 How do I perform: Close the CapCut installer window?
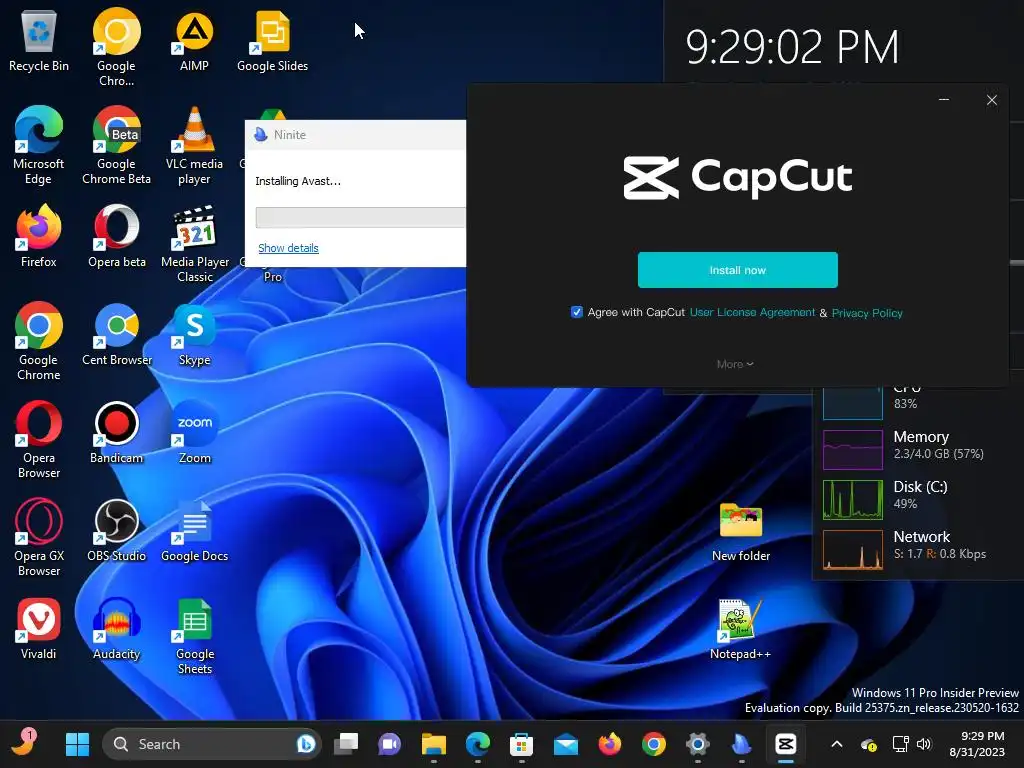point(991,100)
